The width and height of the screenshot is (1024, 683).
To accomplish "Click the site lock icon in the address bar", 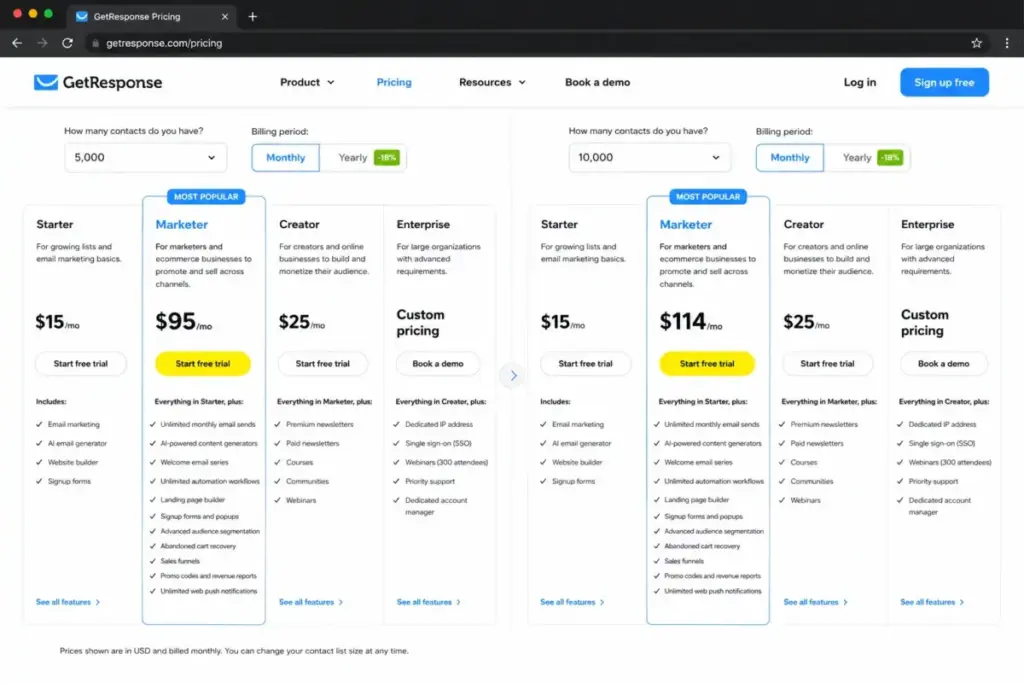I will click(x=95, y=43).
